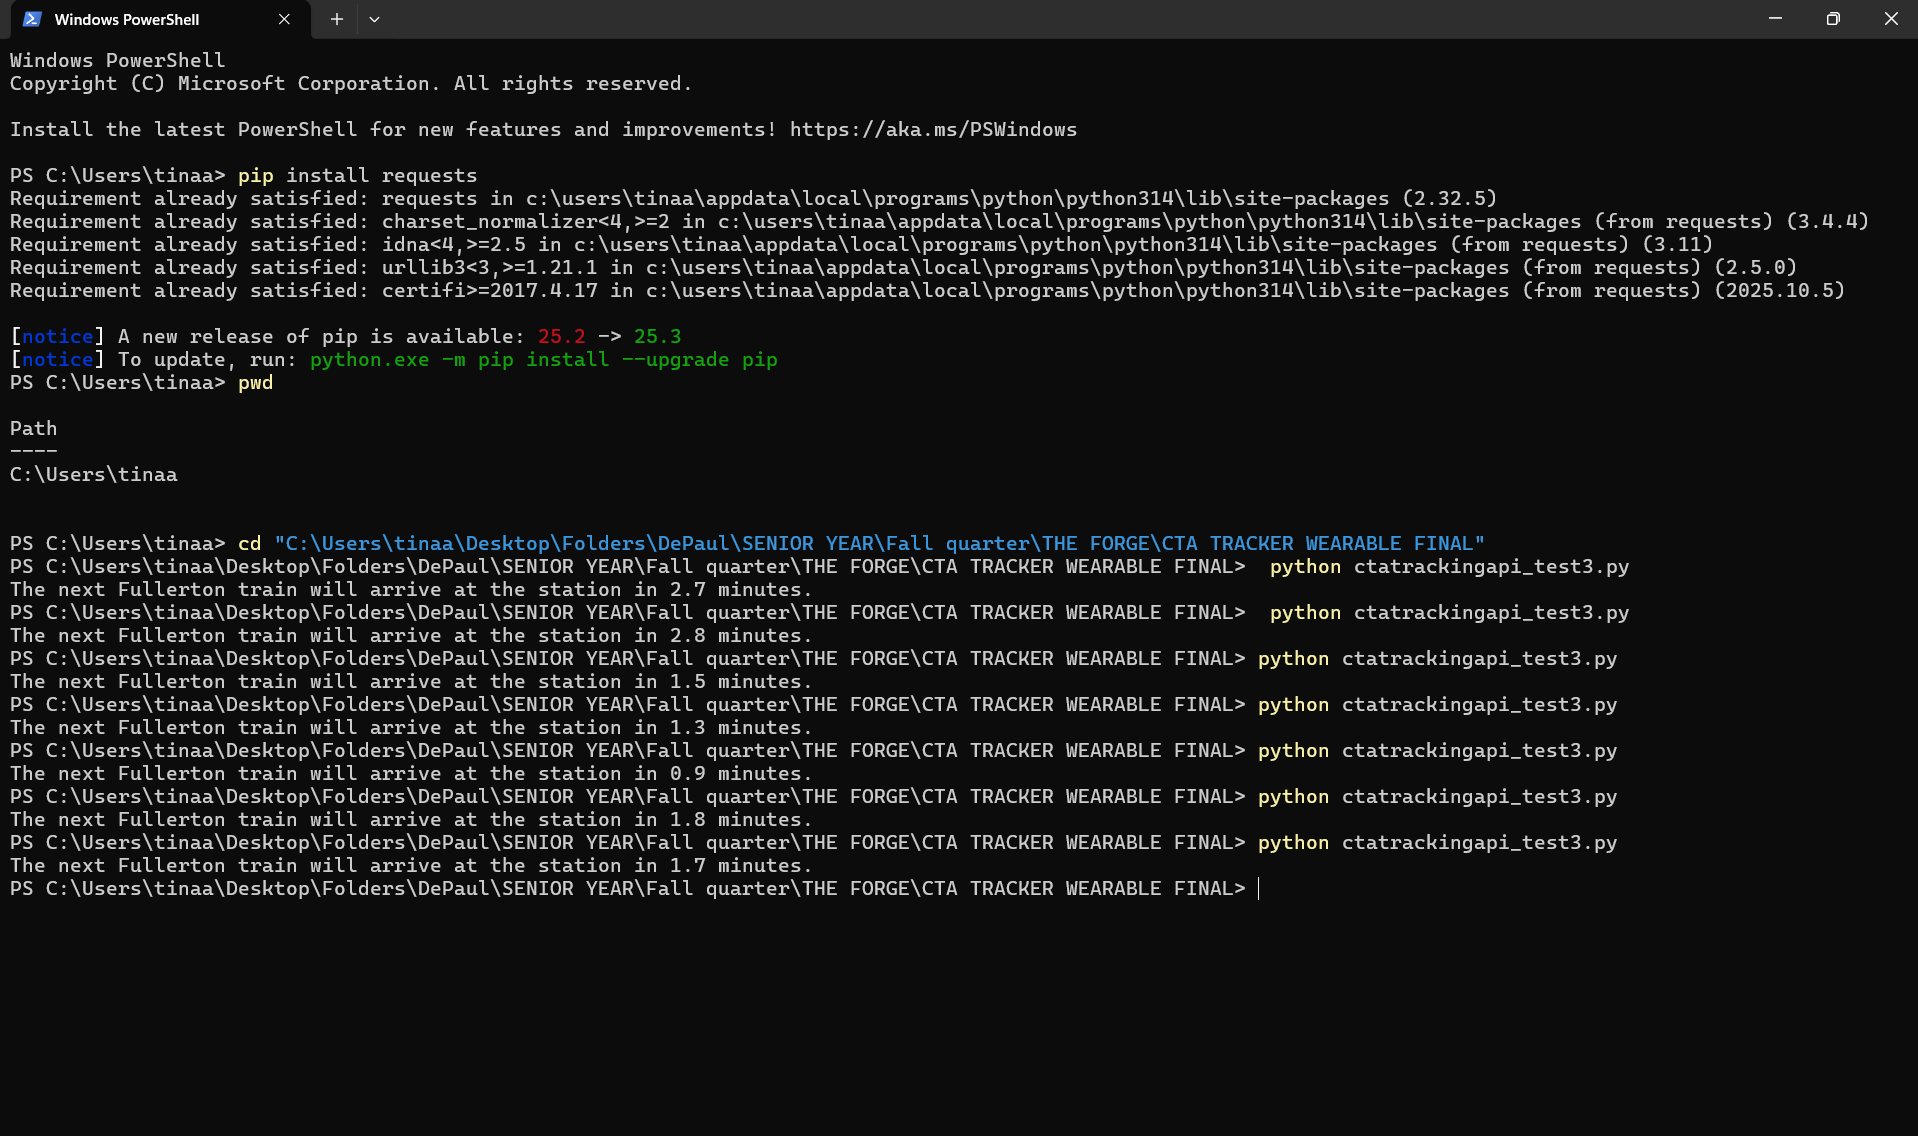Viewport: 1918px width, 1136px height.
Task: Click the pip upgrade command text
Action: (543, 359)
